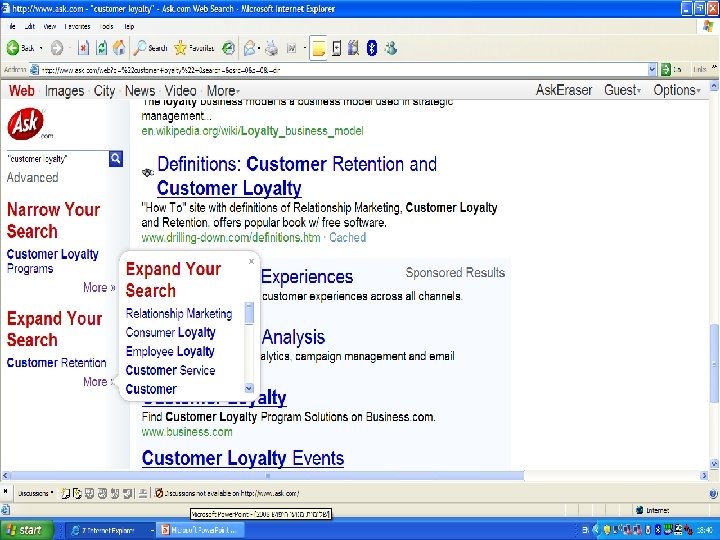Screen dimensions: 720x540
Task: Open the Favorites star button
Action: tap(194, 48)
